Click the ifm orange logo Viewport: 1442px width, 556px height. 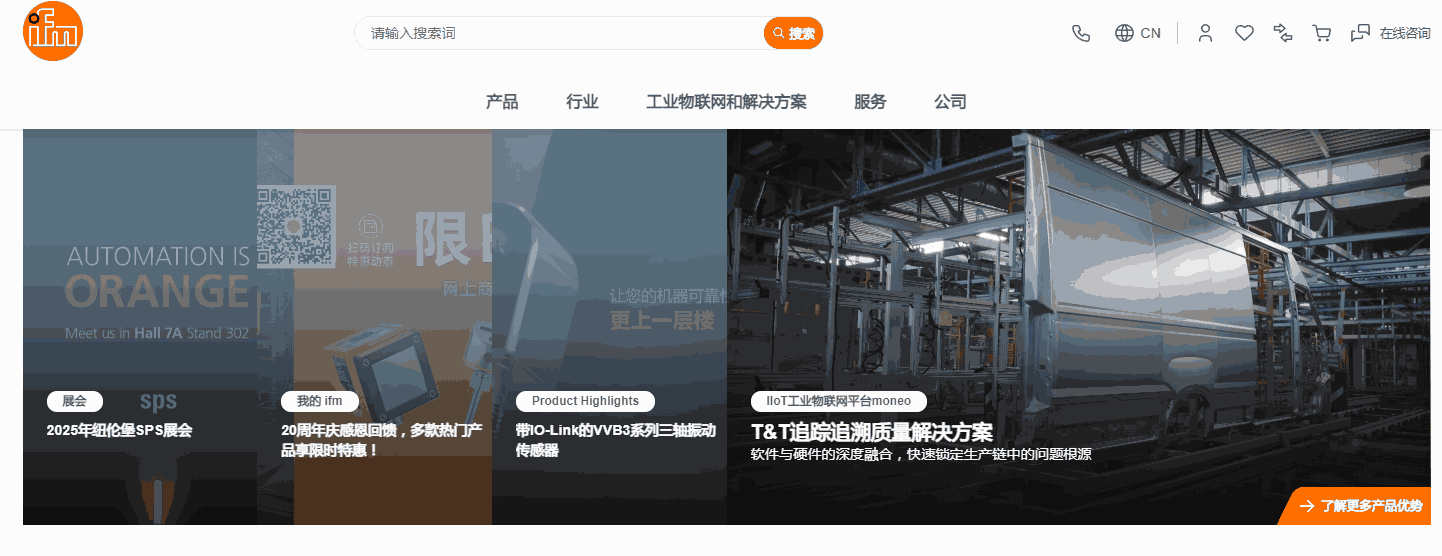53,31
